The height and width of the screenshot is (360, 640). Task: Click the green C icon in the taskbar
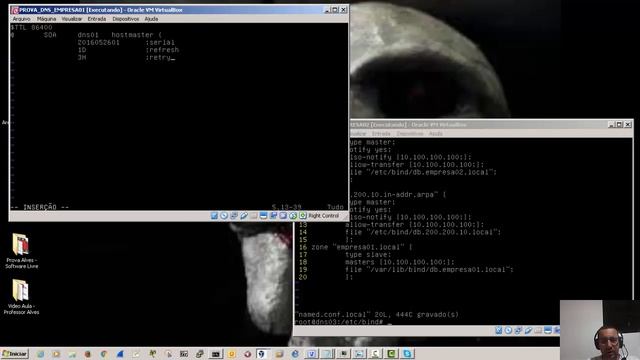point(391,353)
